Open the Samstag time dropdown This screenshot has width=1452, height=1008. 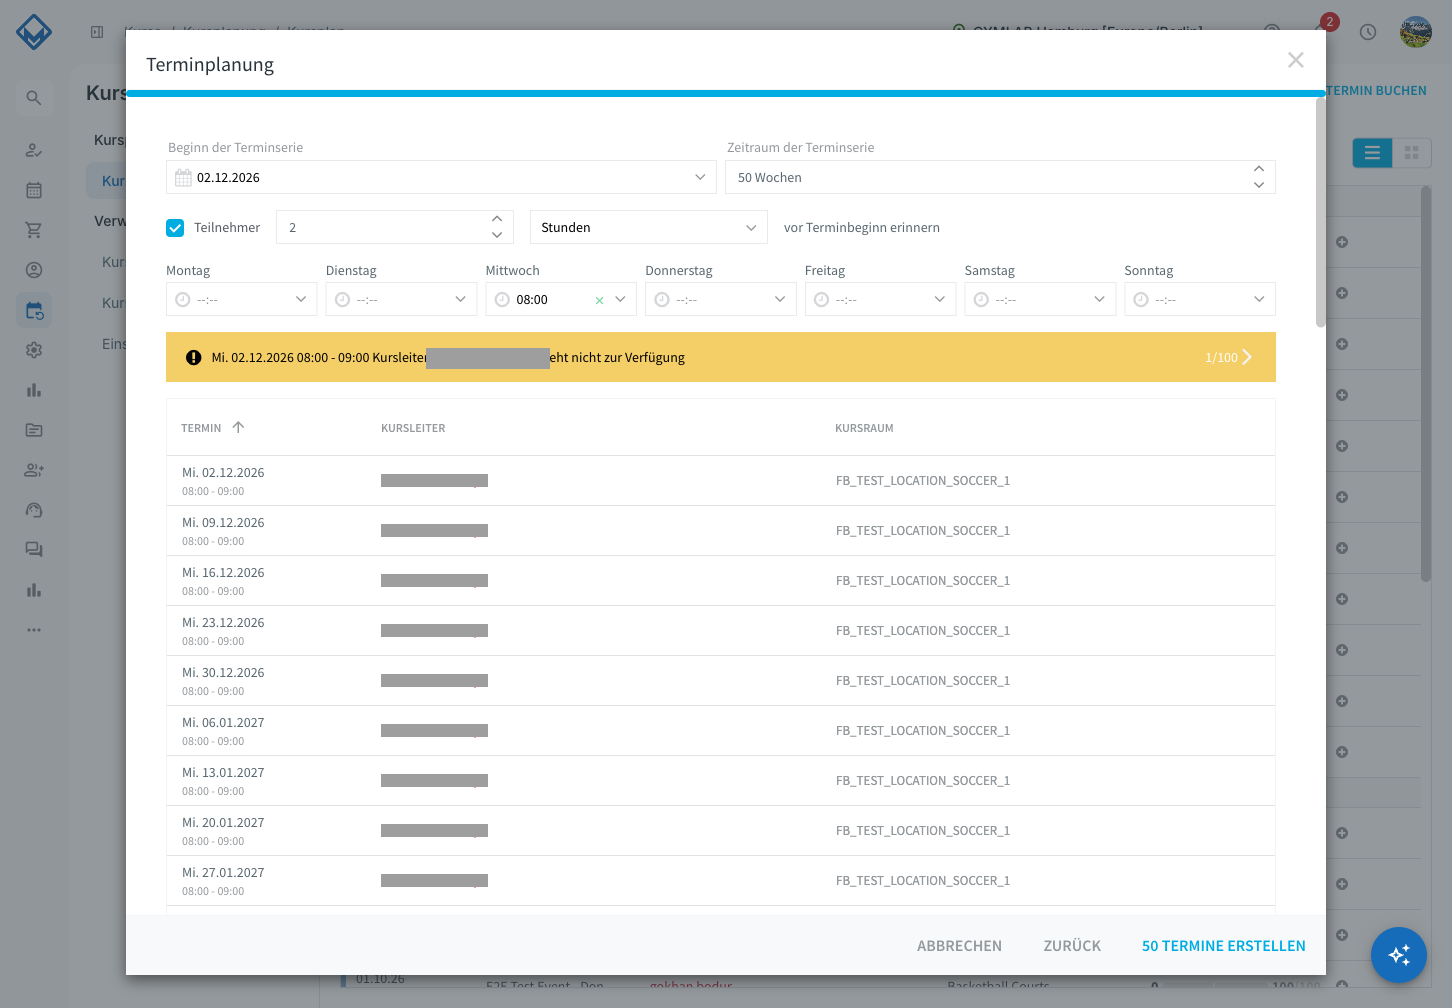coord(1040,299)
